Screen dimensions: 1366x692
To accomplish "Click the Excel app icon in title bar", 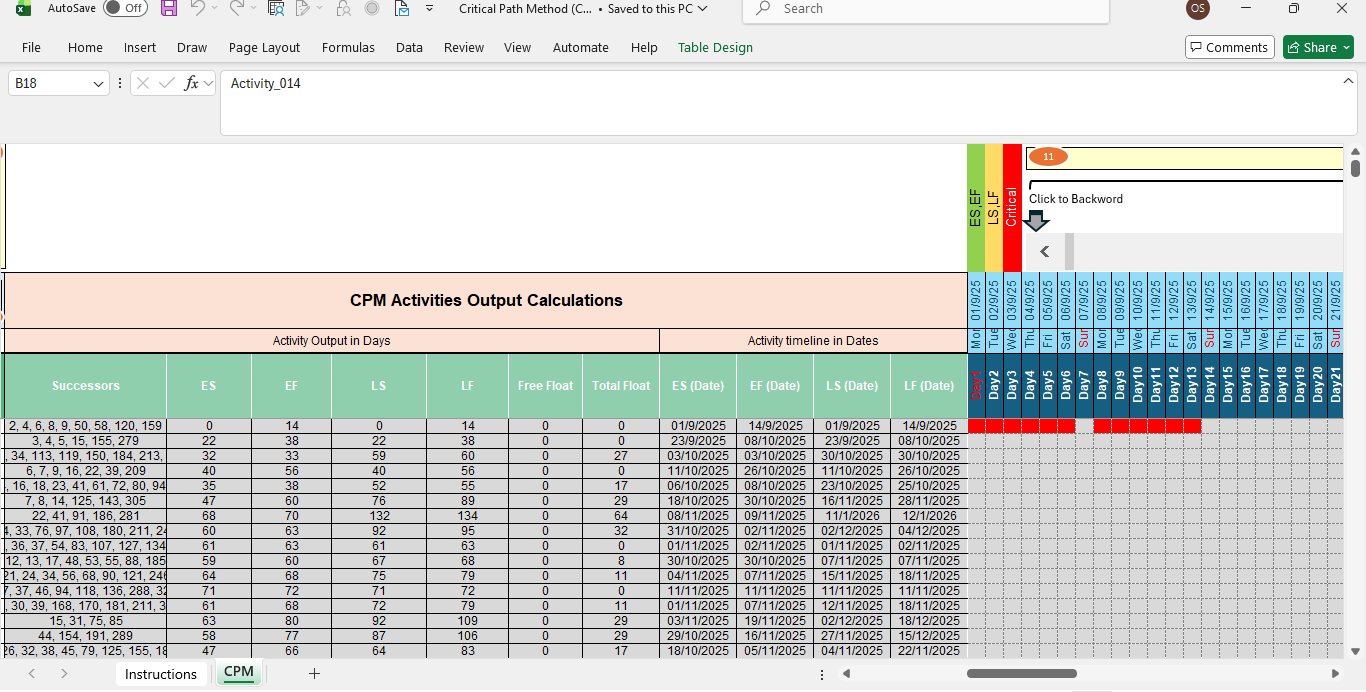I will coord(22,8).
